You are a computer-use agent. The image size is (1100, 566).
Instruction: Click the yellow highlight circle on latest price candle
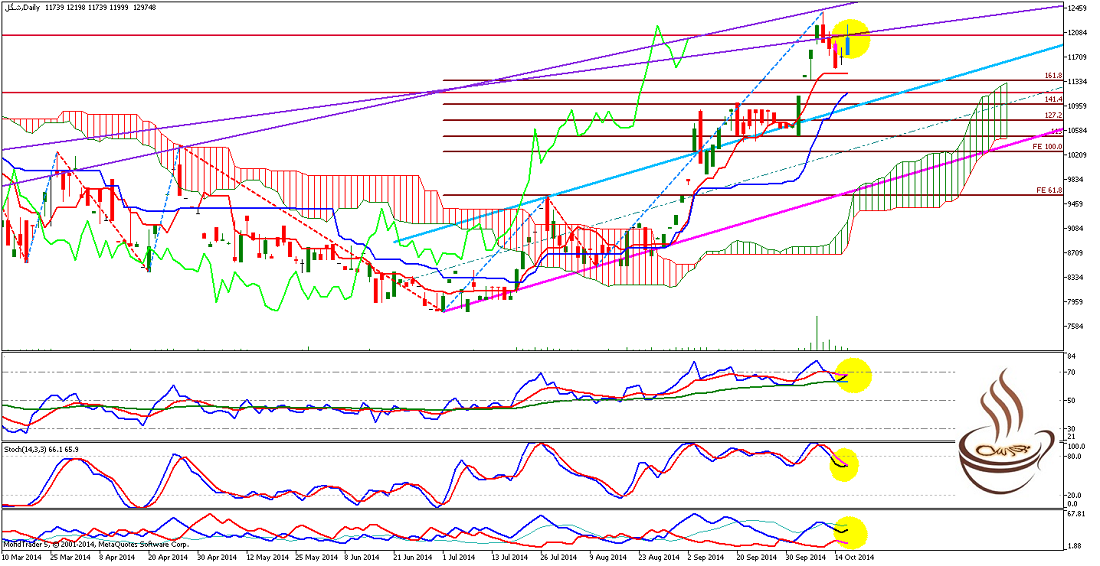[848, 40]
